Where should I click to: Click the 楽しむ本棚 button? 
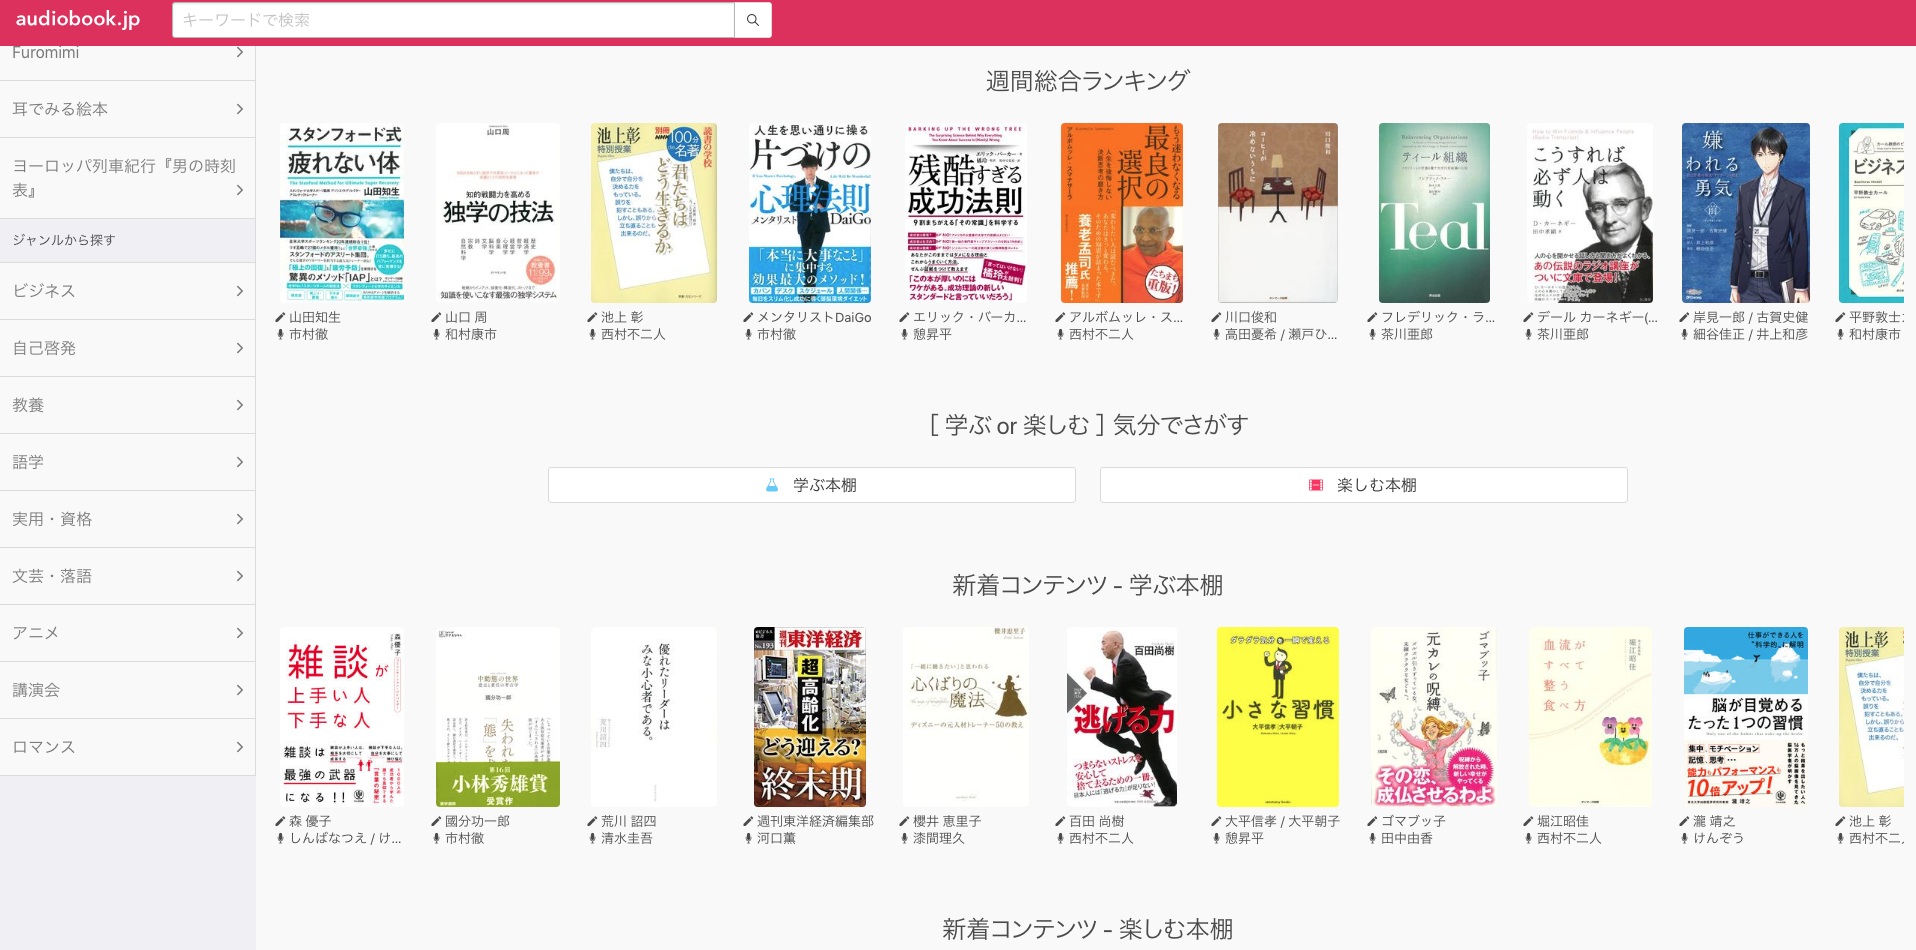[1364, 485]
